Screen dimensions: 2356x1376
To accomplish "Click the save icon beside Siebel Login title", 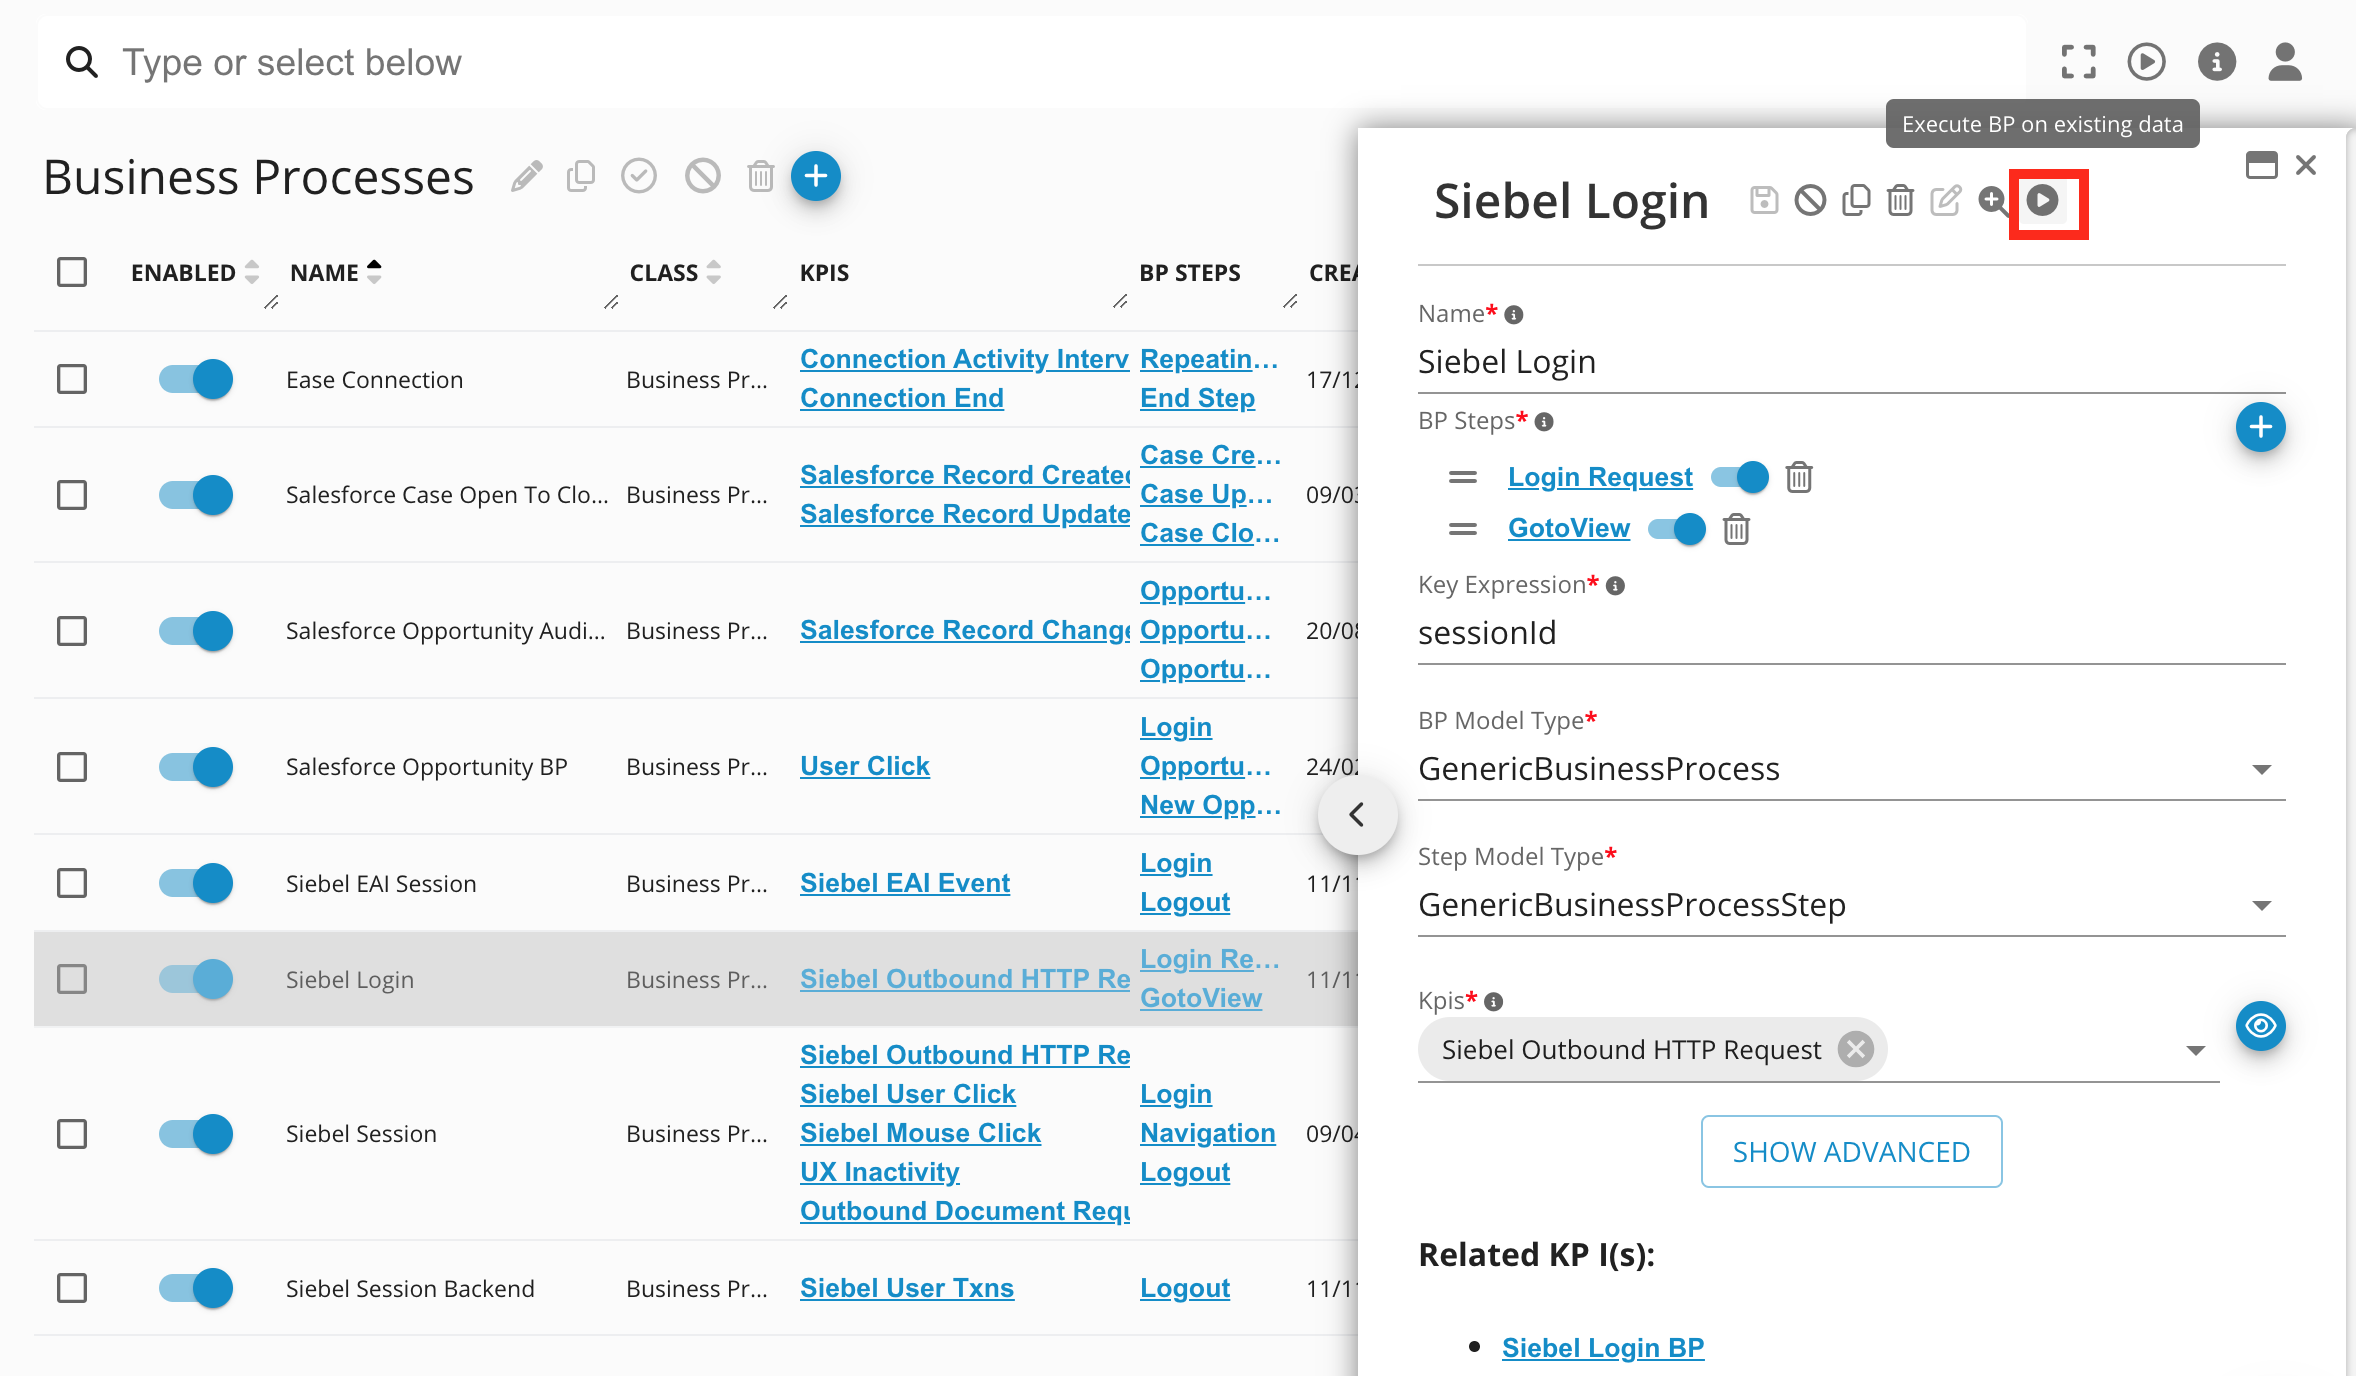I will pyautogui.click(x=1764, y=201).
